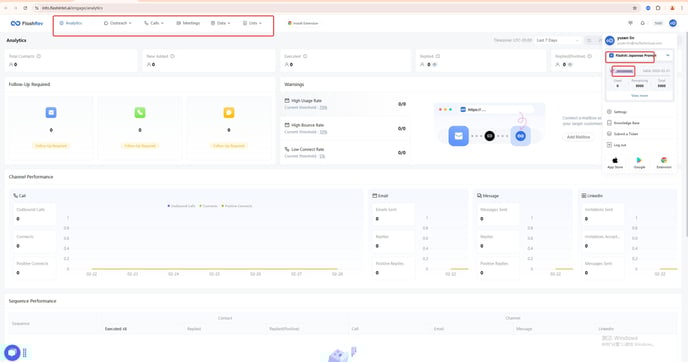Open the notifications bell
The width and height of the screenshot is (688, 362).
[642, 23]
